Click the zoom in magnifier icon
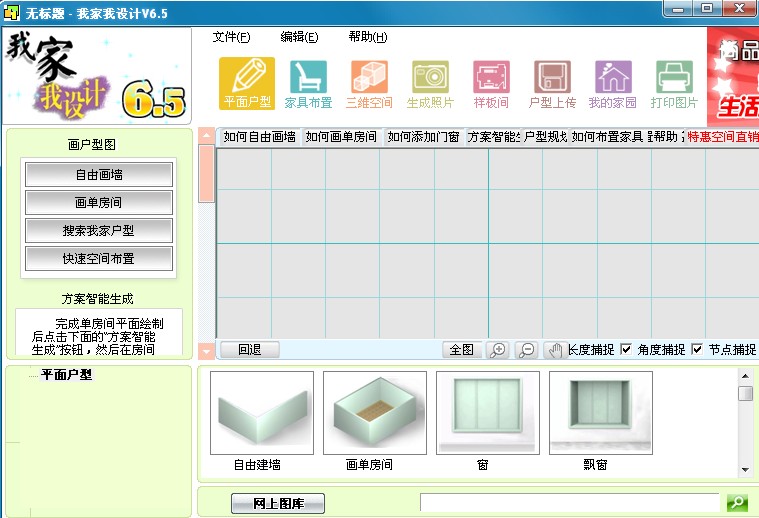This screenshot has height=518, width=759. (x=498, y=350)
